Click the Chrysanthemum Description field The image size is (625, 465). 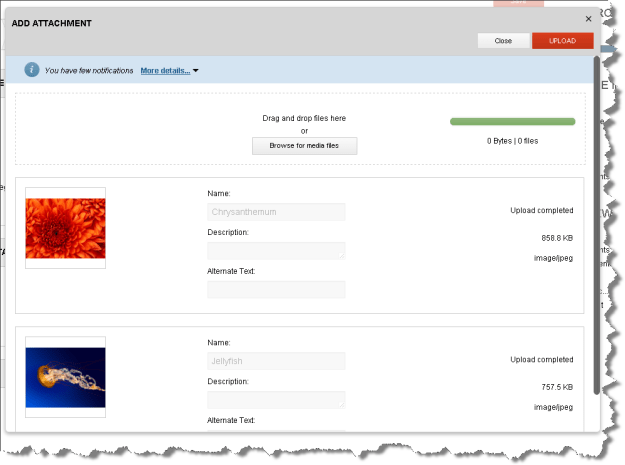[276, 251]
